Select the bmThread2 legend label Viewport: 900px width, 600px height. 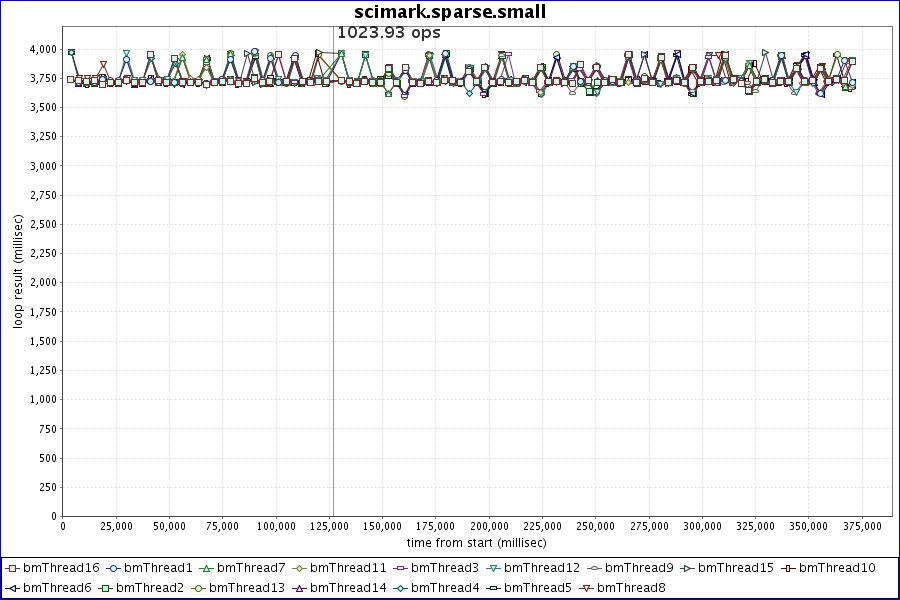coord(153,588)
